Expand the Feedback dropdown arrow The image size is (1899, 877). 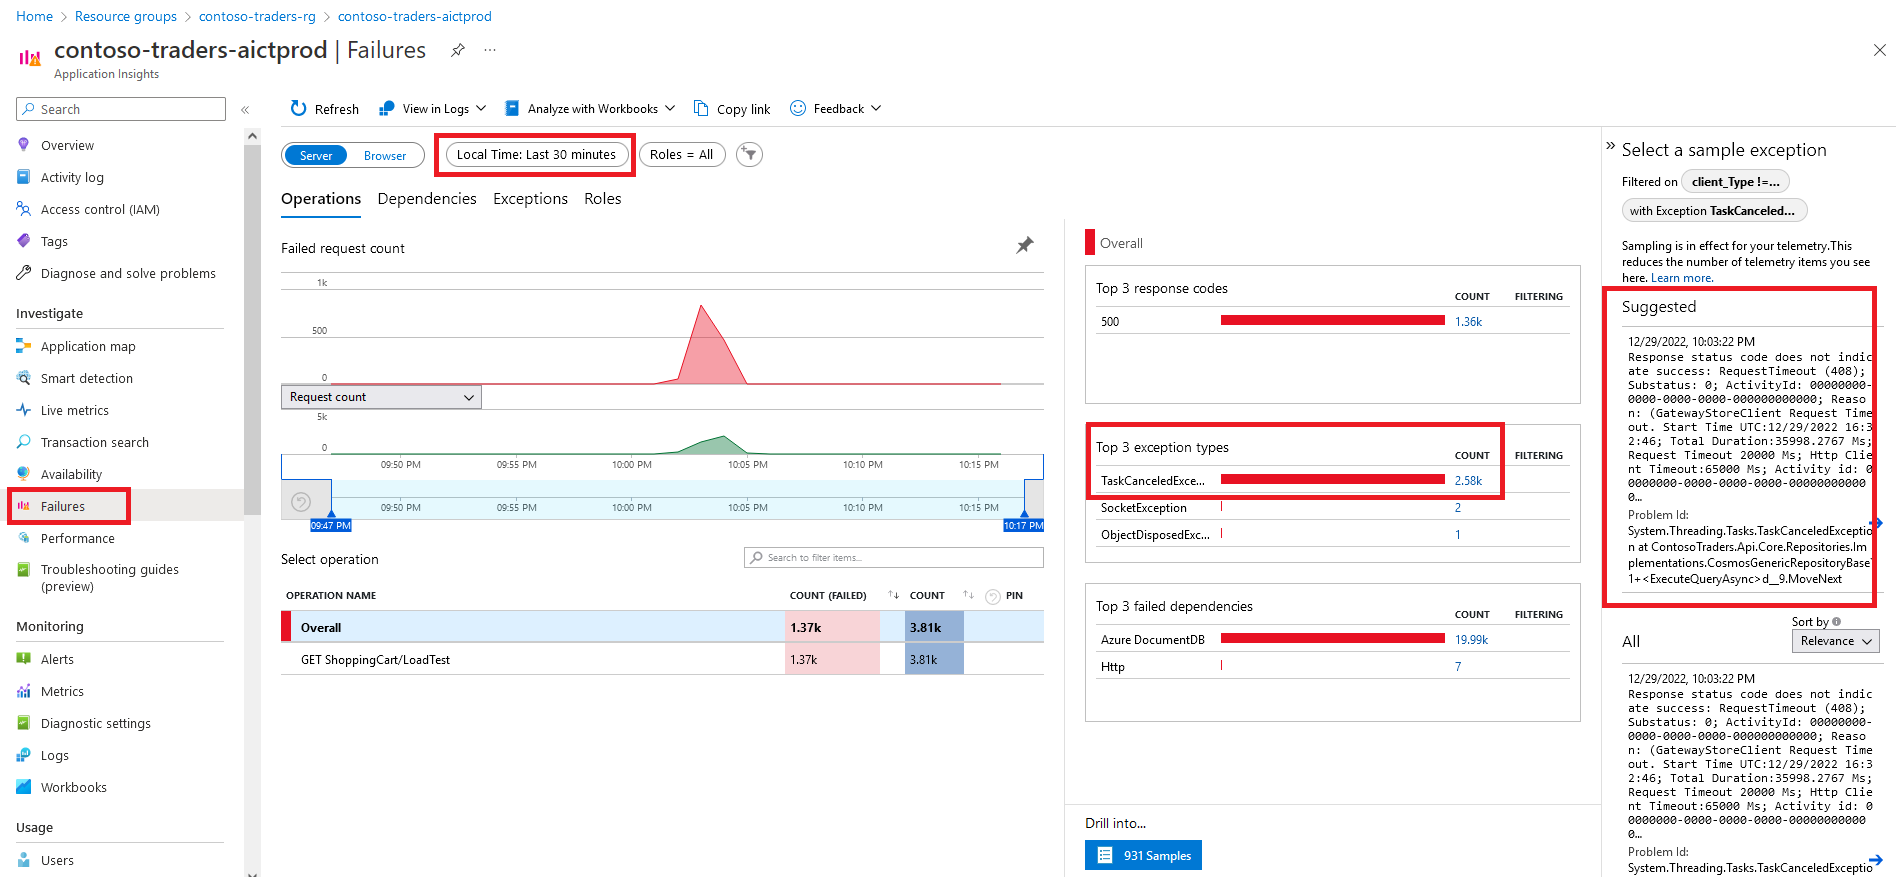point(876,108)
